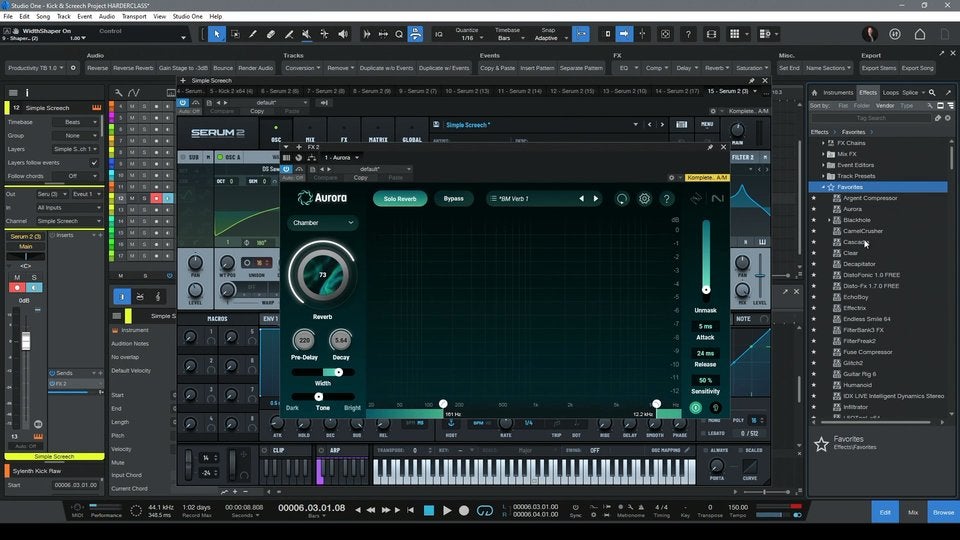Select the Listen speaker tool

(x=343, y=34)
